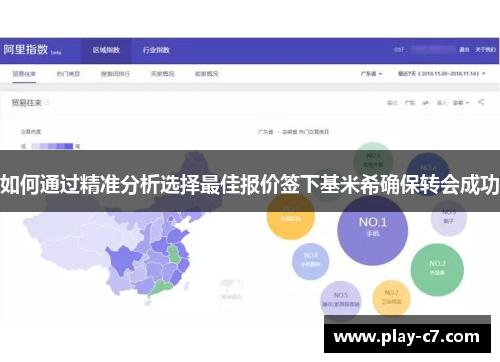
Task: Open the 区域指数 tab
Action: pyautogui.click(x=106, y=50)
